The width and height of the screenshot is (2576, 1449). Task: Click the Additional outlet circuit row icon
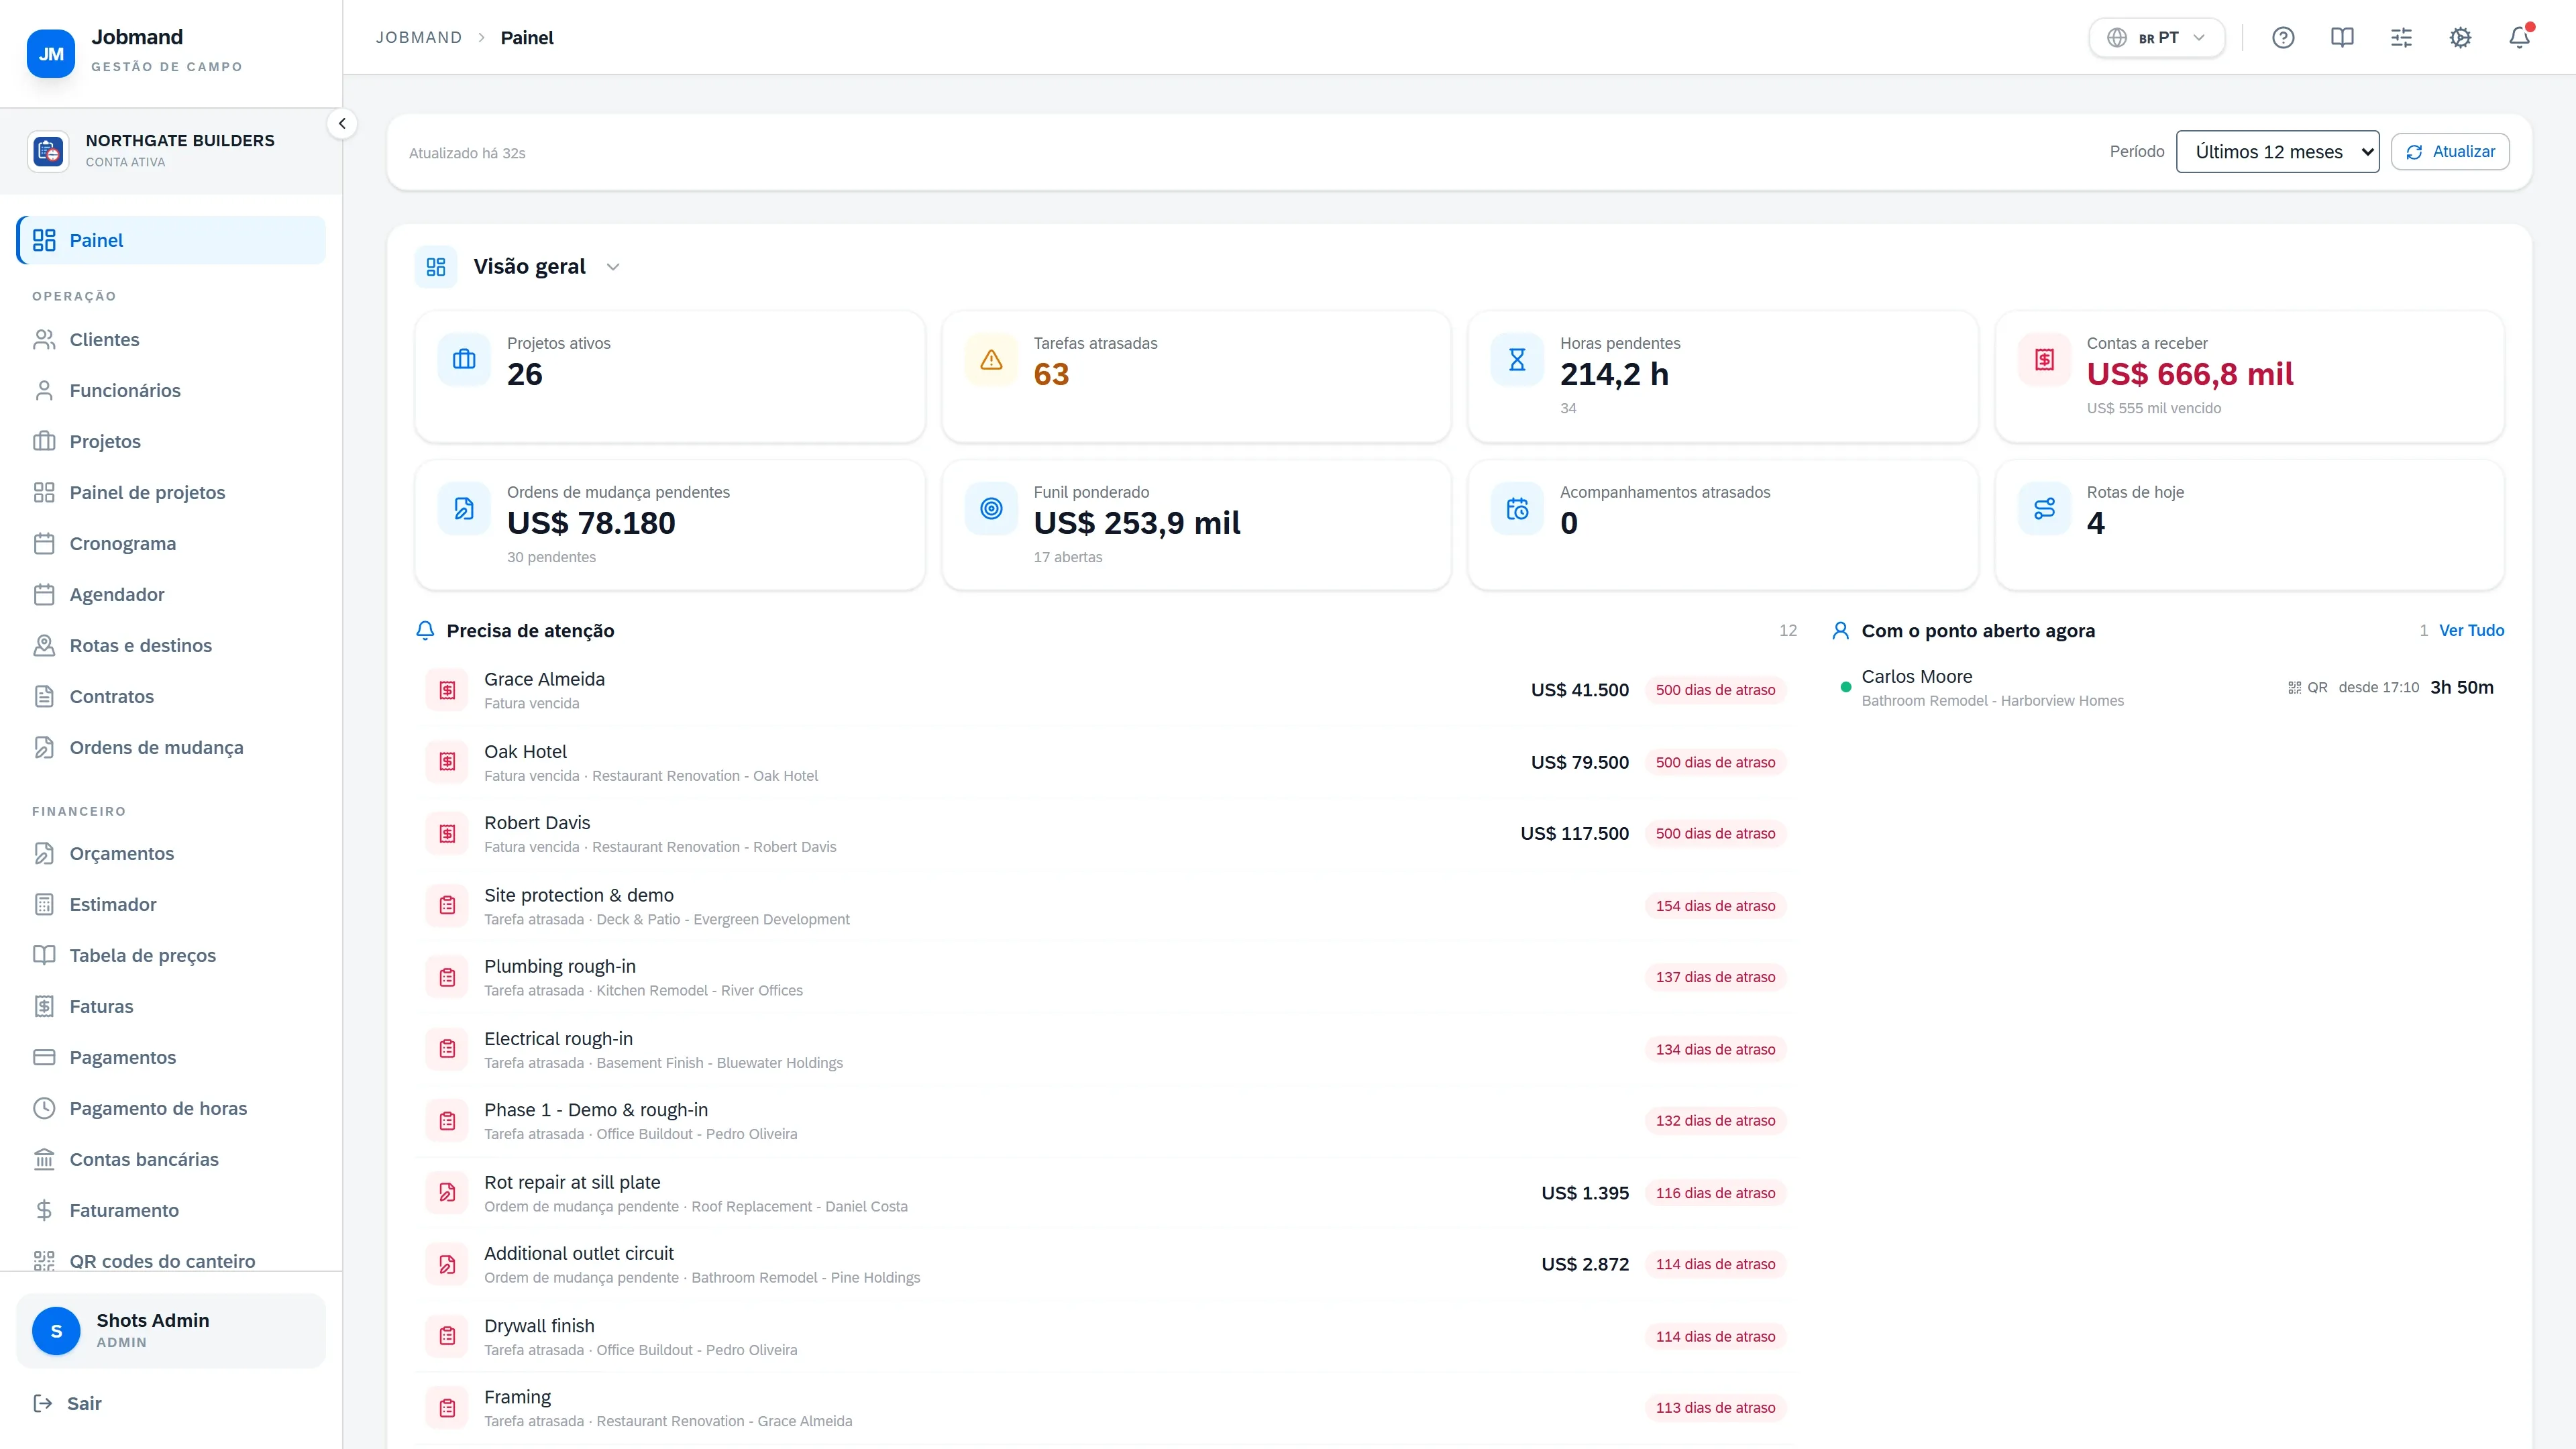pyautogui.click(x=447, y=1265)
